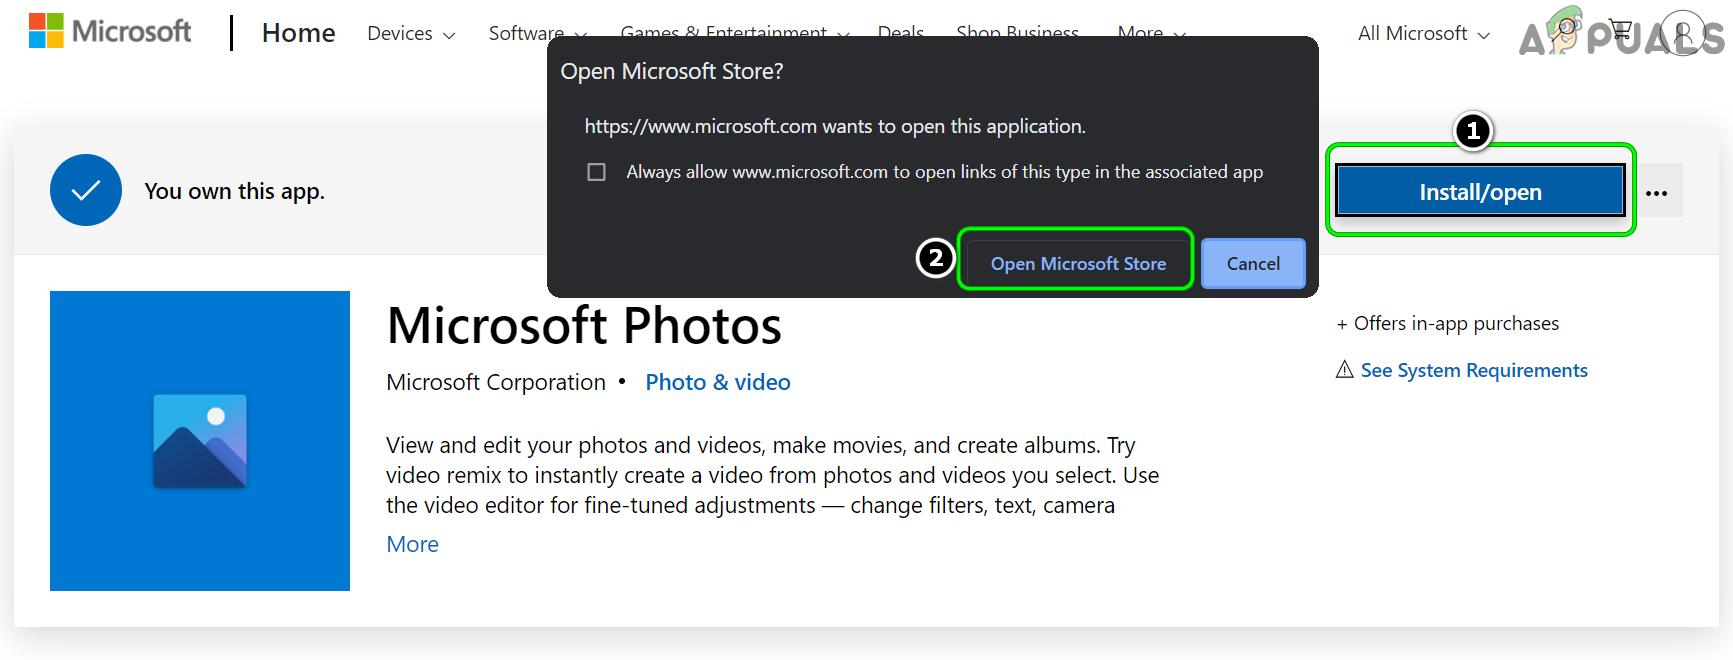
Task: Go to the Home menu item
Action: [298, 33]
